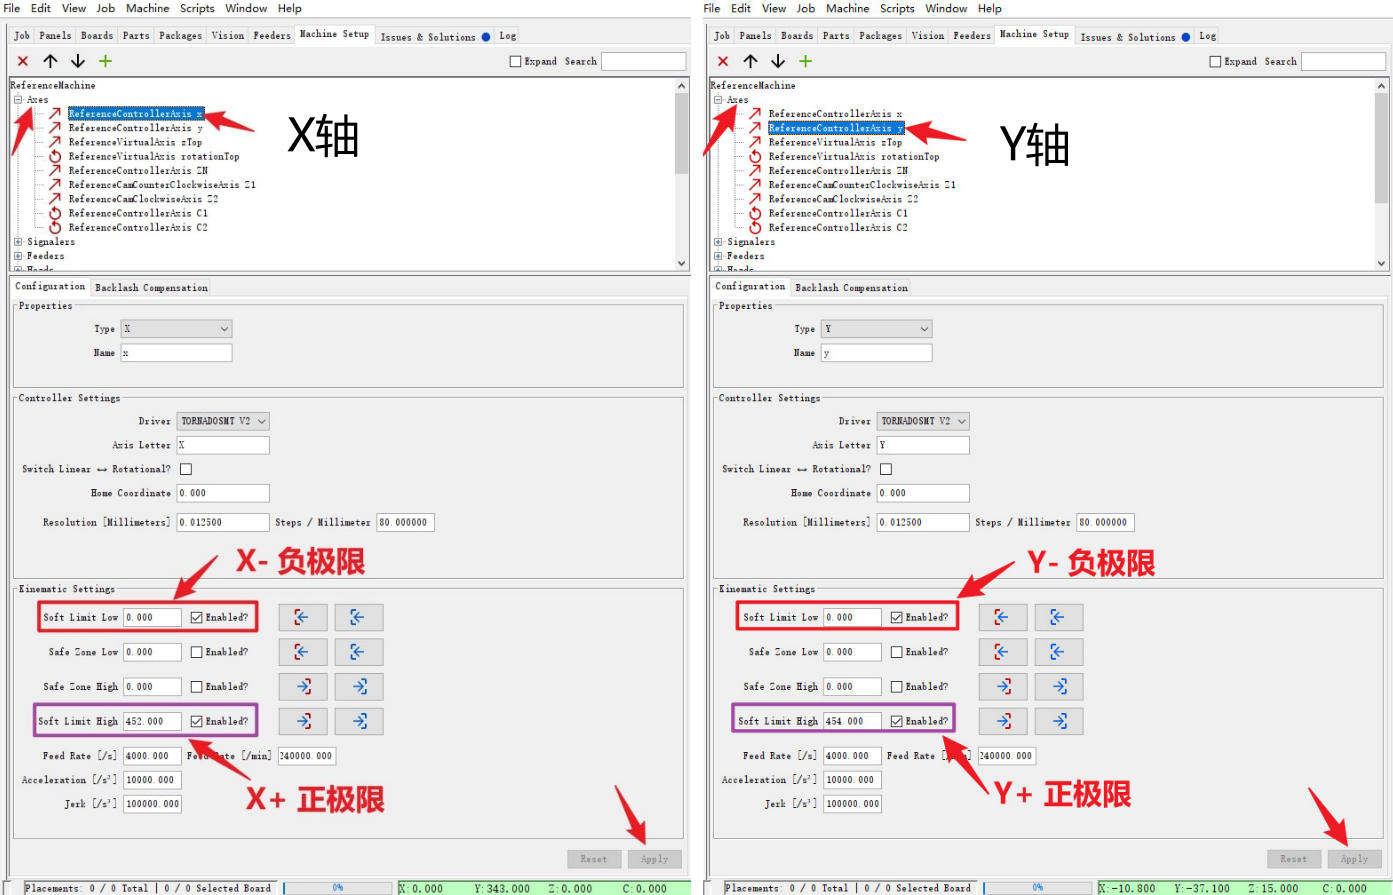Open Issues & Solutions tab in right window
Screen dimensions: 1393x895
pos(1135,37)
